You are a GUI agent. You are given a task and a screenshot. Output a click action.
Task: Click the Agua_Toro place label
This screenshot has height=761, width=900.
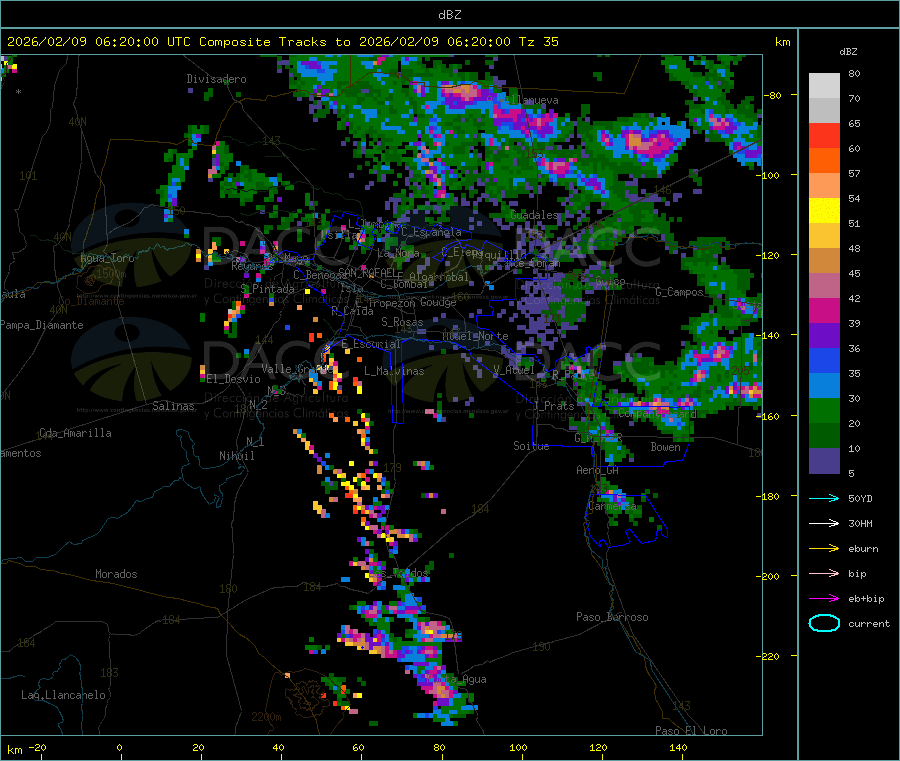click(x=107, y=258)
